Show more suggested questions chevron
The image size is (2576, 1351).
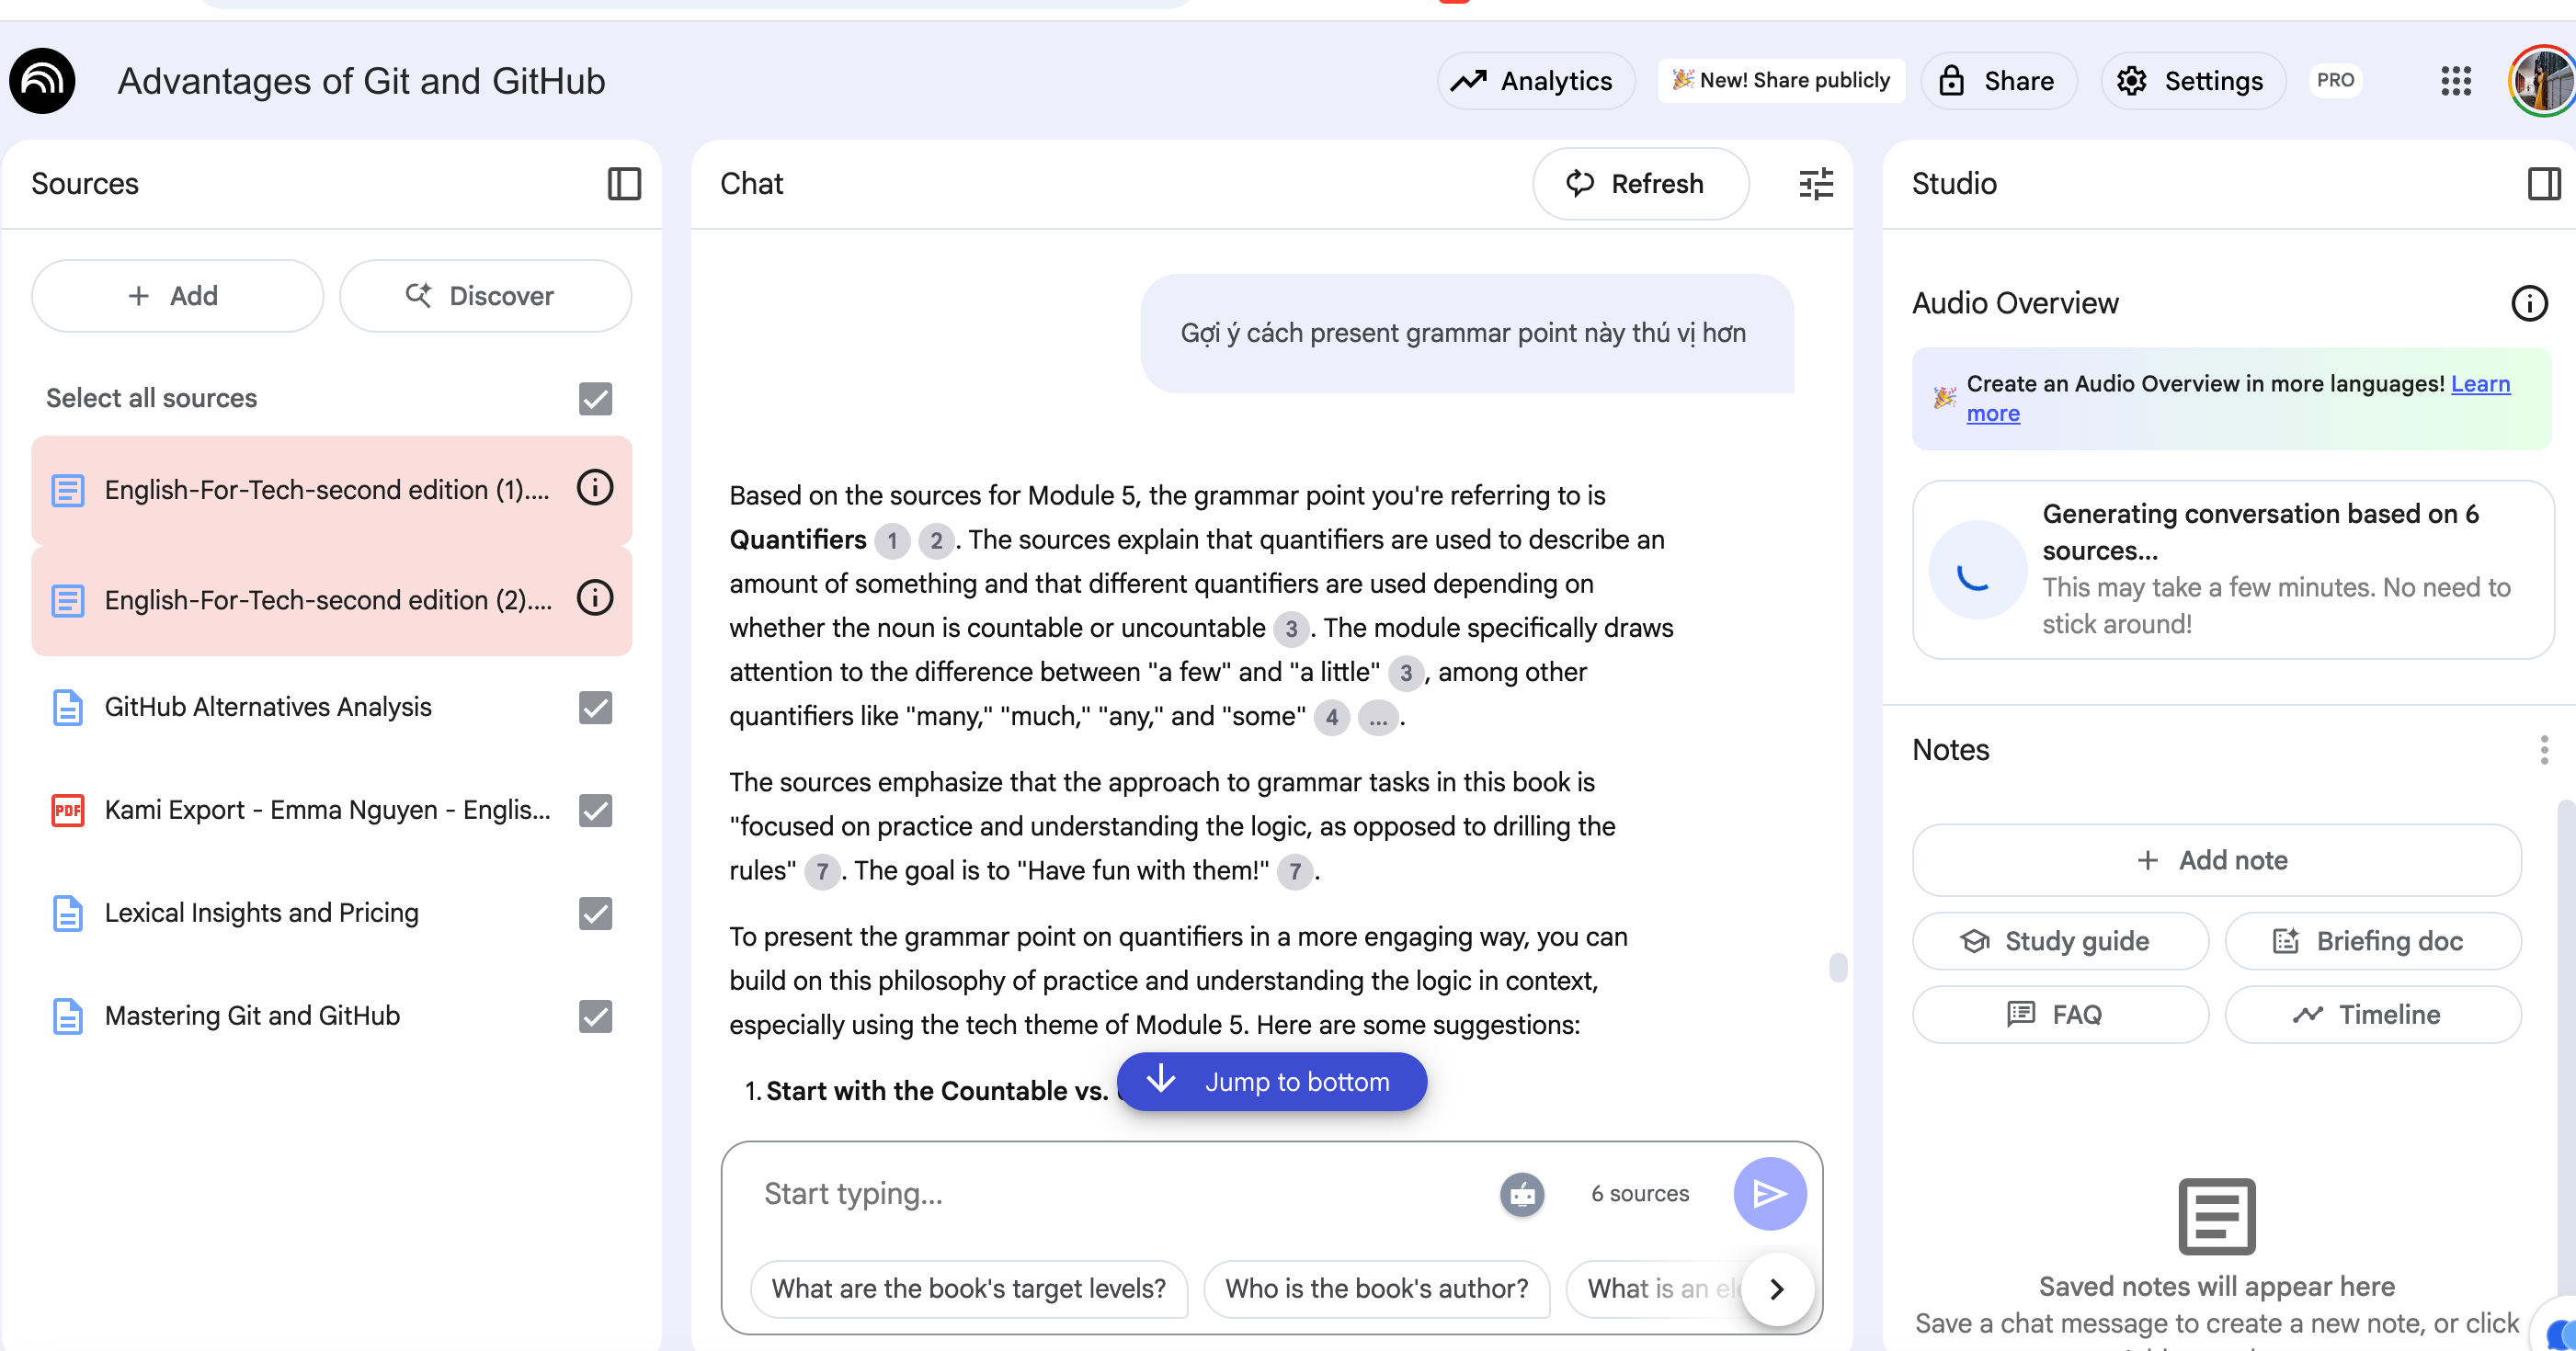click(x=1777, y=1289)
